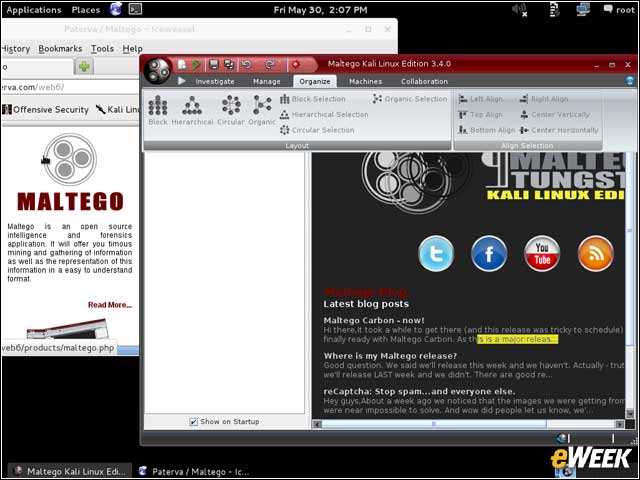
Task: Undo the last action in Maltego toolbar
Action: (247, 64)
